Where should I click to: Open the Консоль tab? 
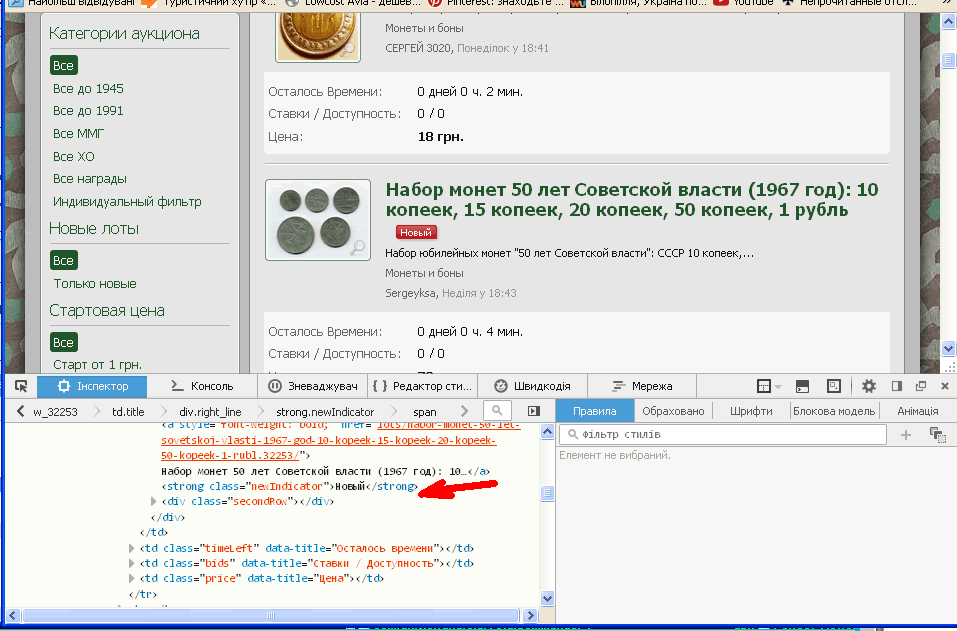point(203,386)
